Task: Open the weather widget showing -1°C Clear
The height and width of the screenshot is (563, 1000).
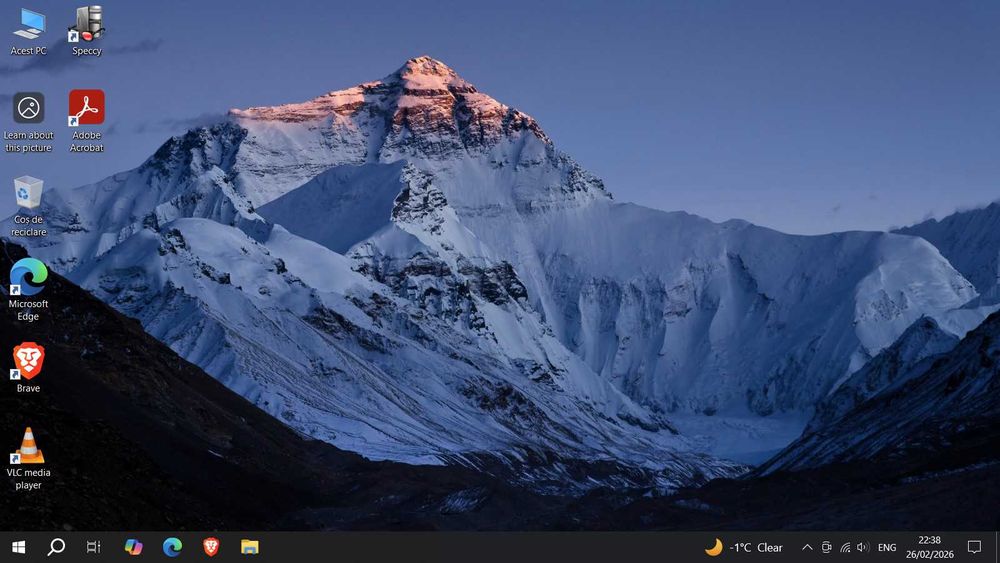Action: pyautogui.click(x=744, y=547)
